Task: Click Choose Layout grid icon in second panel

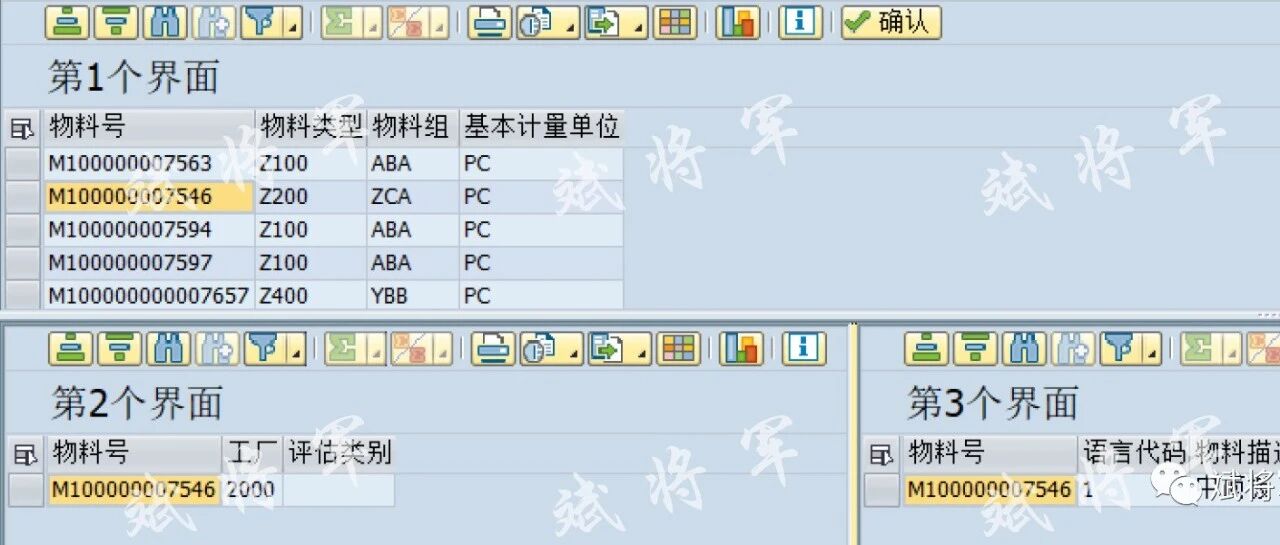Action: (679, 348)
